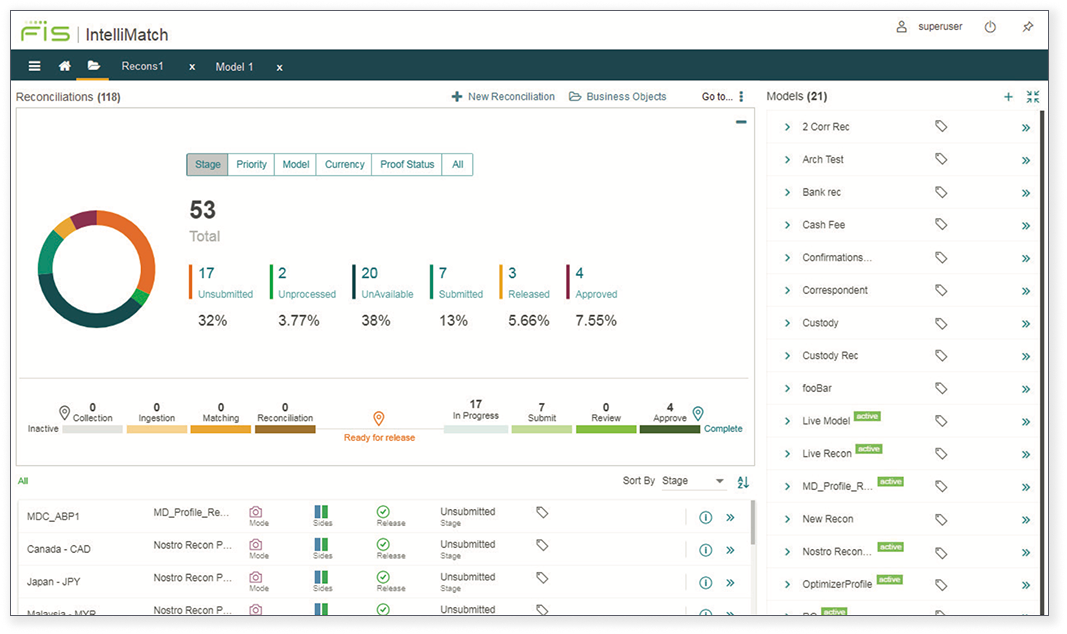Minimize the chart summary panel
The height and width of the screenshot is (634, 1067).
point(741,122)
